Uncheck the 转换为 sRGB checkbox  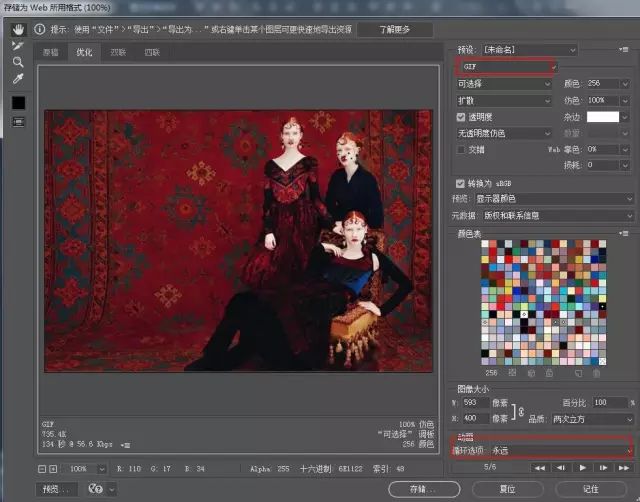460,183
